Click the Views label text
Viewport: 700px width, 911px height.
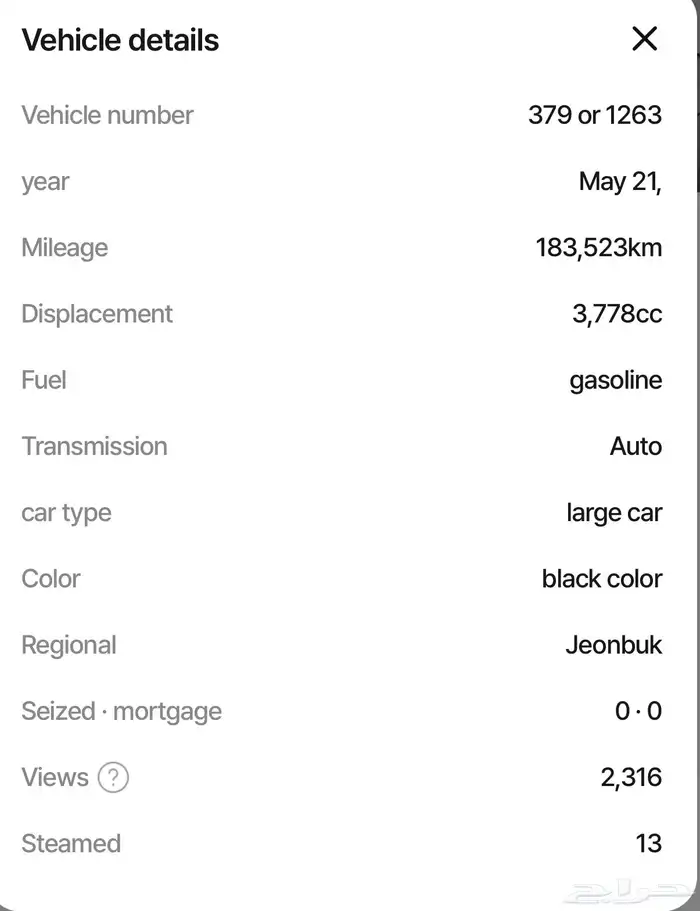tap(55, 777)
